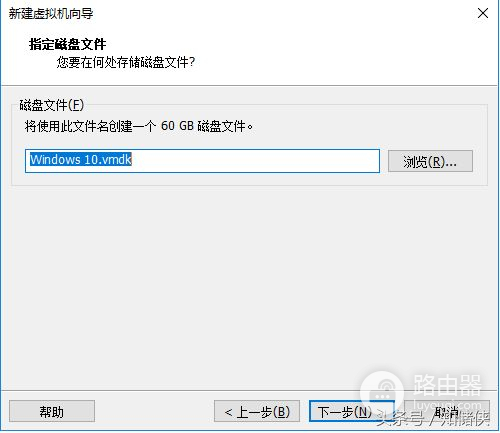Click the 指定磁盘文件 heading text
The height and width of the screenshot is (433, 500).
68,44
